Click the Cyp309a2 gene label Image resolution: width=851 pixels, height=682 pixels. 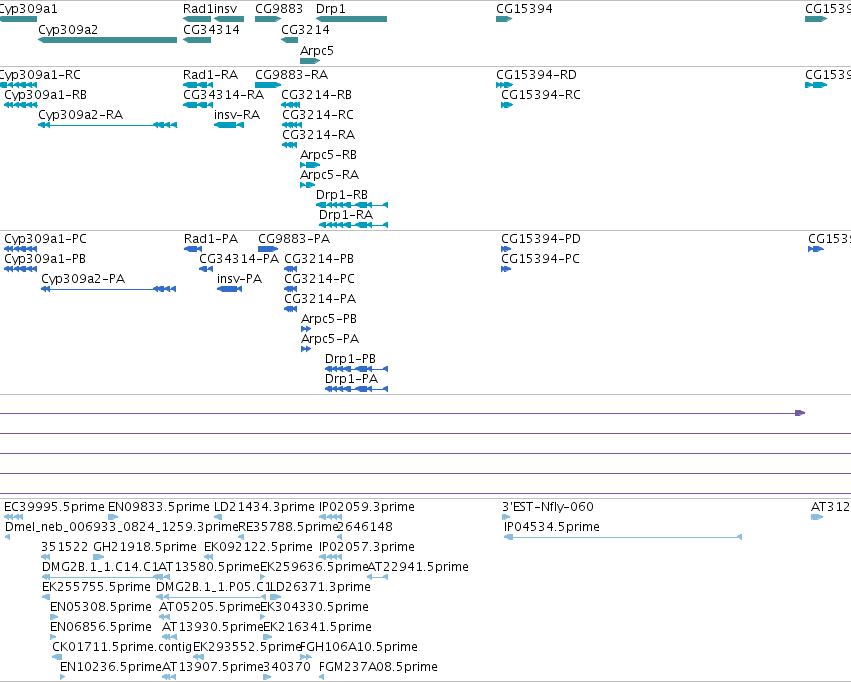(68, 29)
